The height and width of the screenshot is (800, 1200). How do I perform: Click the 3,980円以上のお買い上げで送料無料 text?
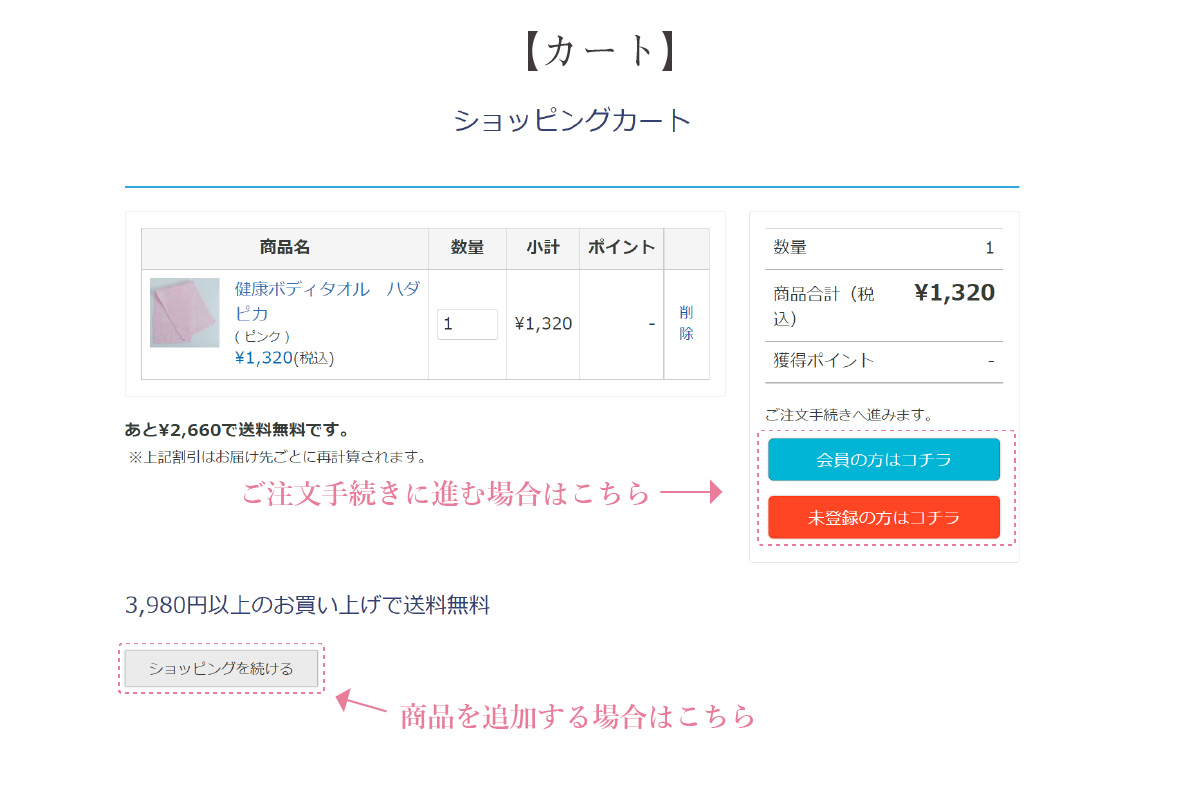point(308,605)
